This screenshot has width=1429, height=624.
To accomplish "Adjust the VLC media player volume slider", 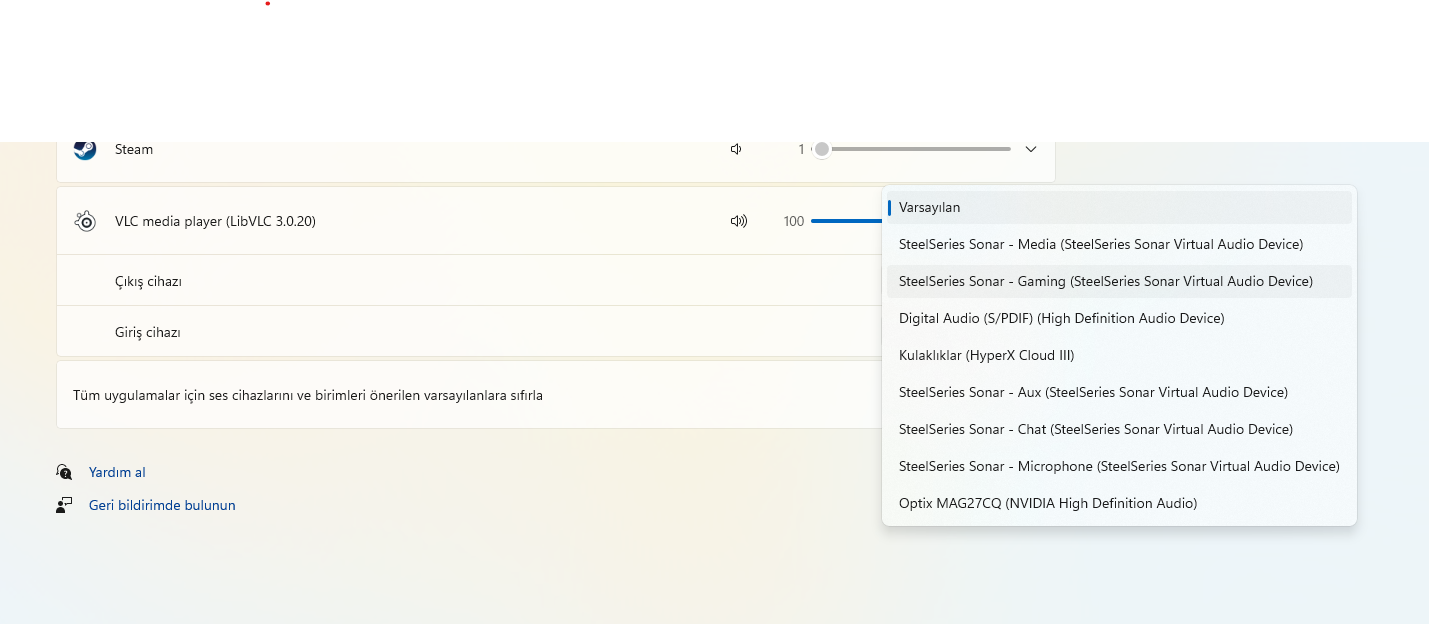I will pyautogui.click(x=846, y=221).
